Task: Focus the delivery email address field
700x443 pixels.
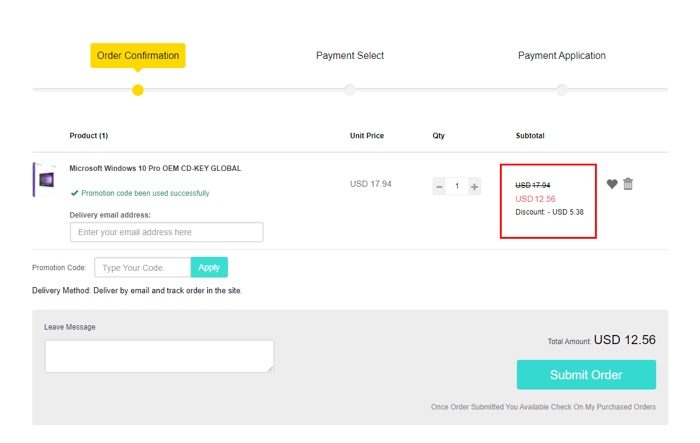Action: coord(167,232)
